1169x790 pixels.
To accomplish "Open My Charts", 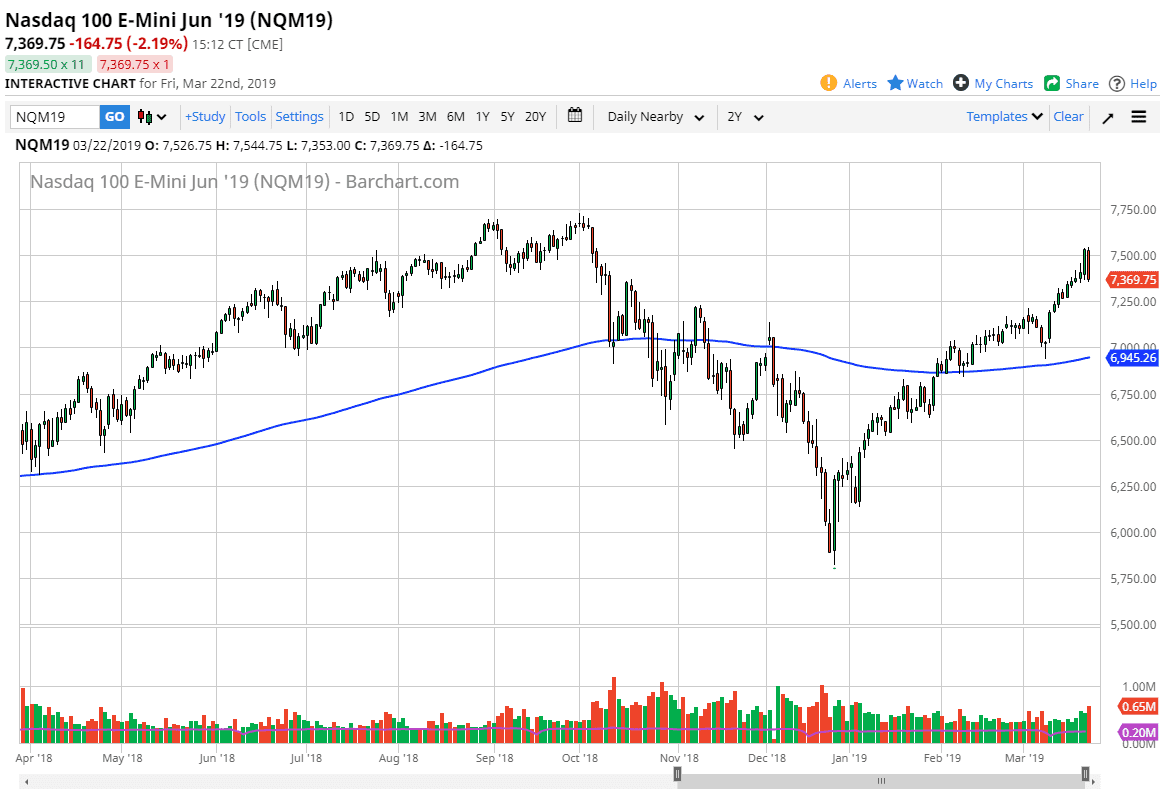I will click(993, 83).
